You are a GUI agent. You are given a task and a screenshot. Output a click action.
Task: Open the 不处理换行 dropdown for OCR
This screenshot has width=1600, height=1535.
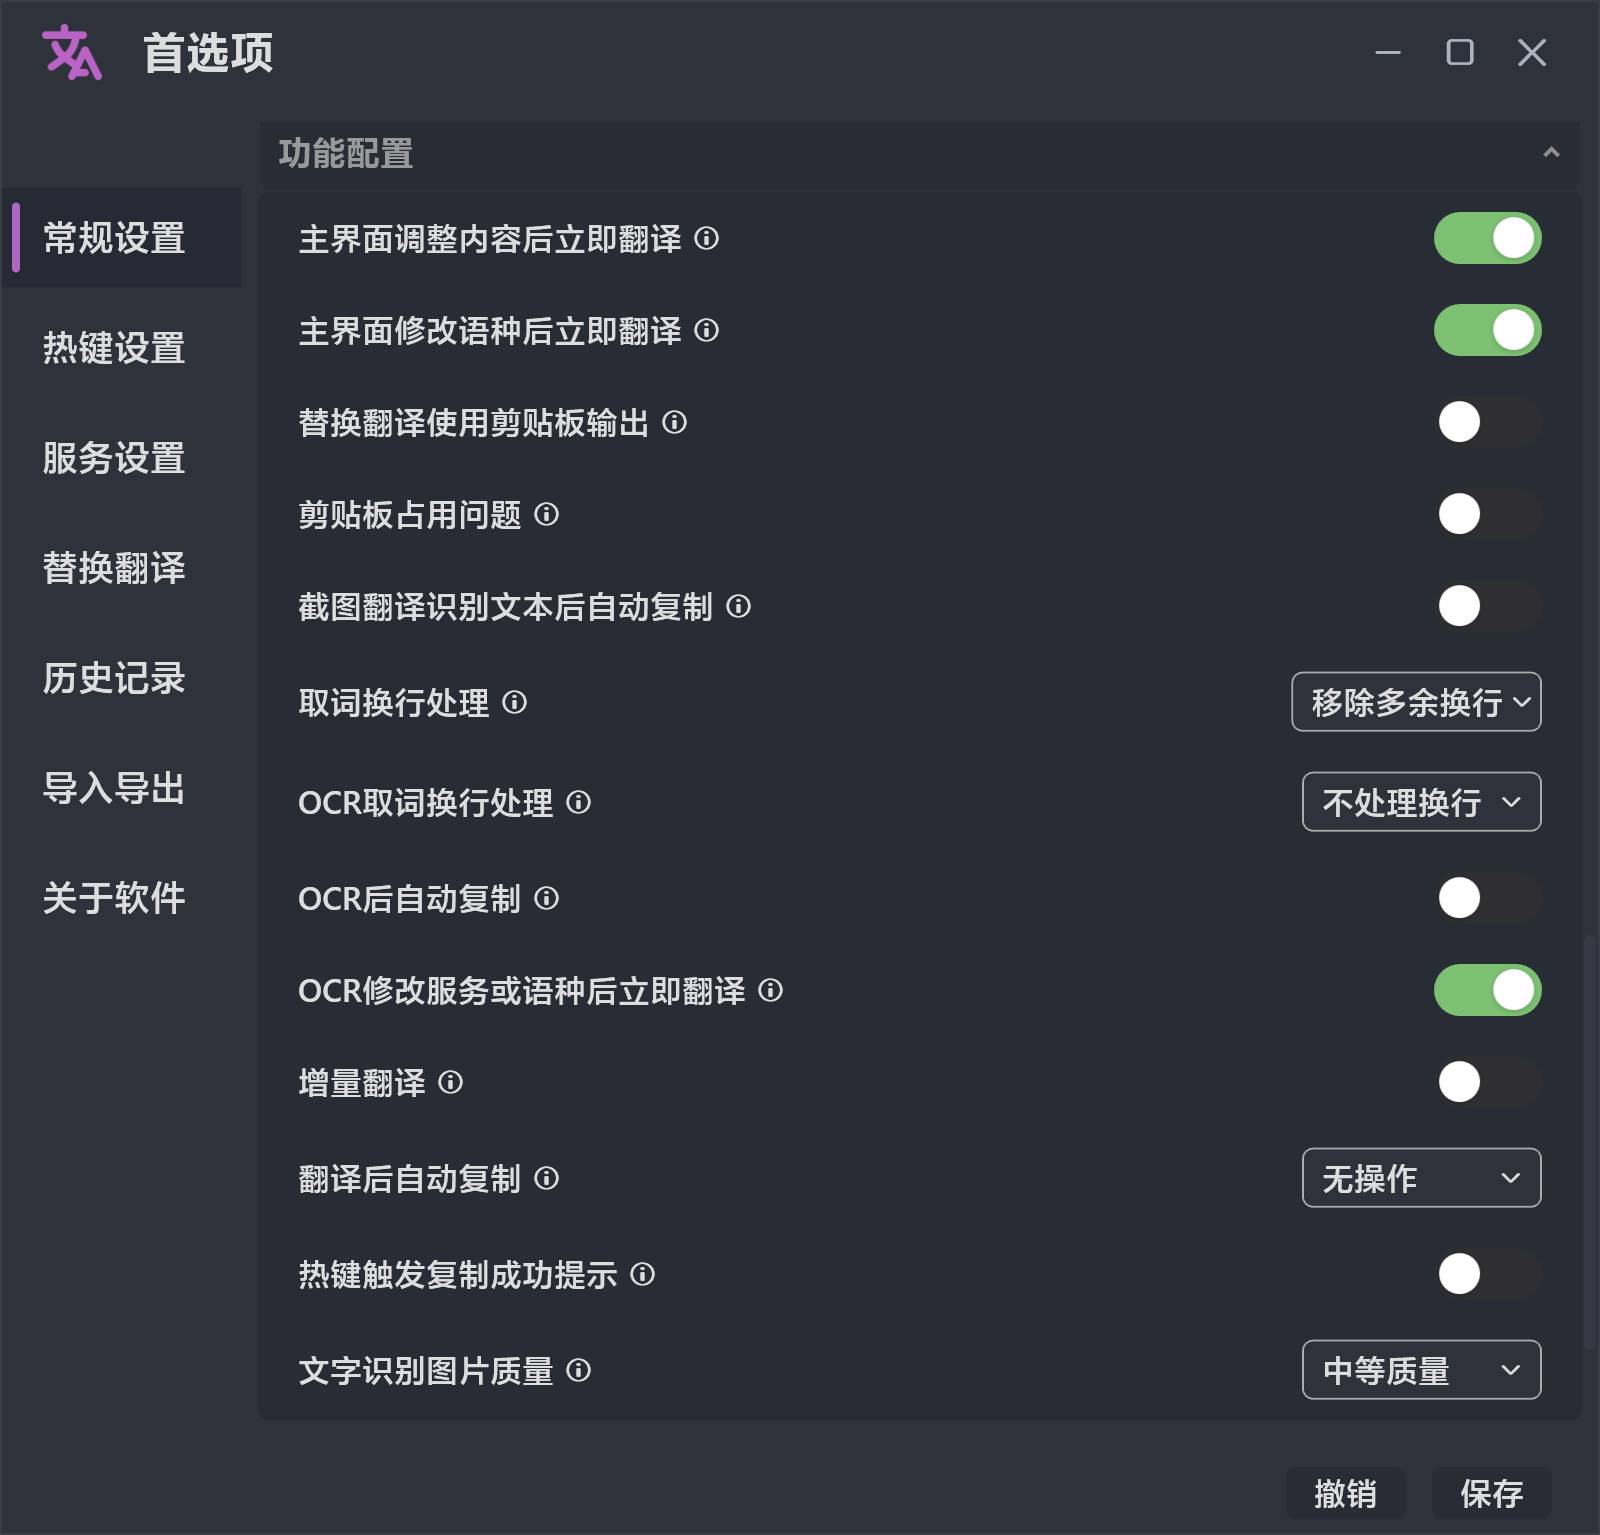pyautogui.click(x=1421, y=802)
